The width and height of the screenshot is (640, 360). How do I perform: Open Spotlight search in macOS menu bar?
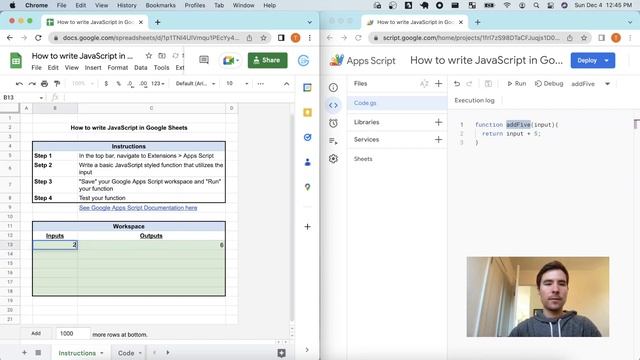click(536, 5)
